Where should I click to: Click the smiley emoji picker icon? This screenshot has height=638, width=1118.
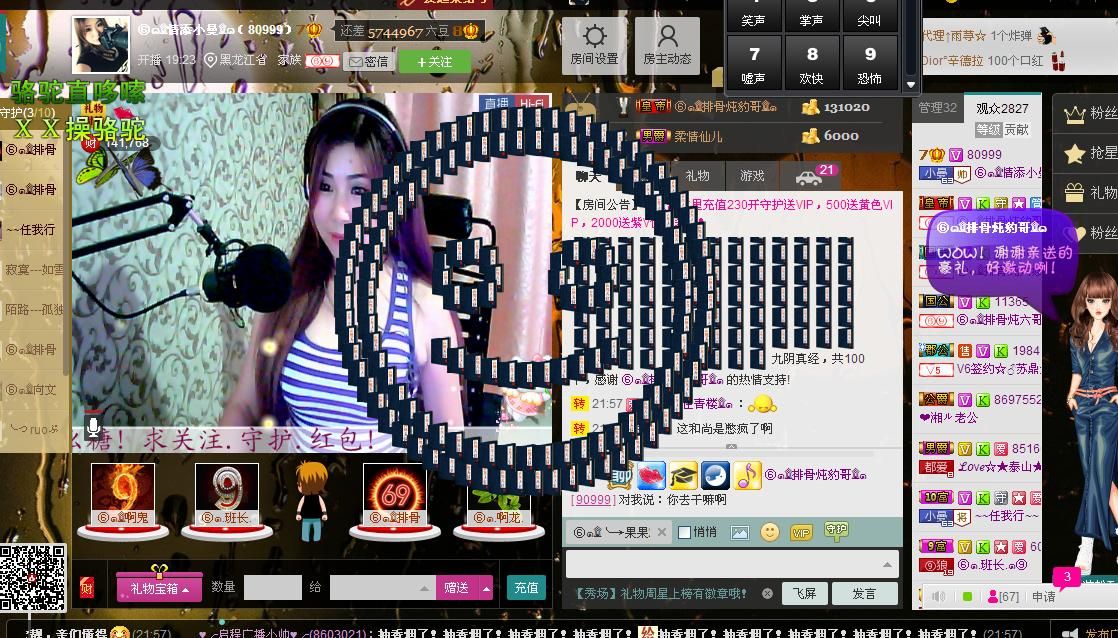click(x=769, y=532)
